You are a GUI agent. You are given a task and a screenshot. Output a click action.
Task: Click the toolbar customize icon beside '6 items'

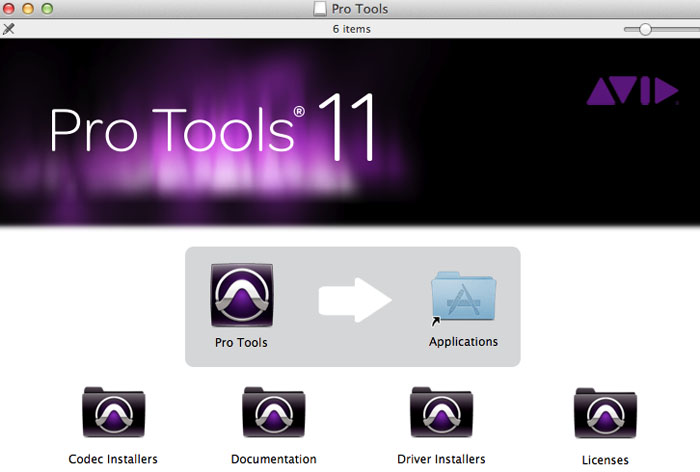tap(8, 29)
